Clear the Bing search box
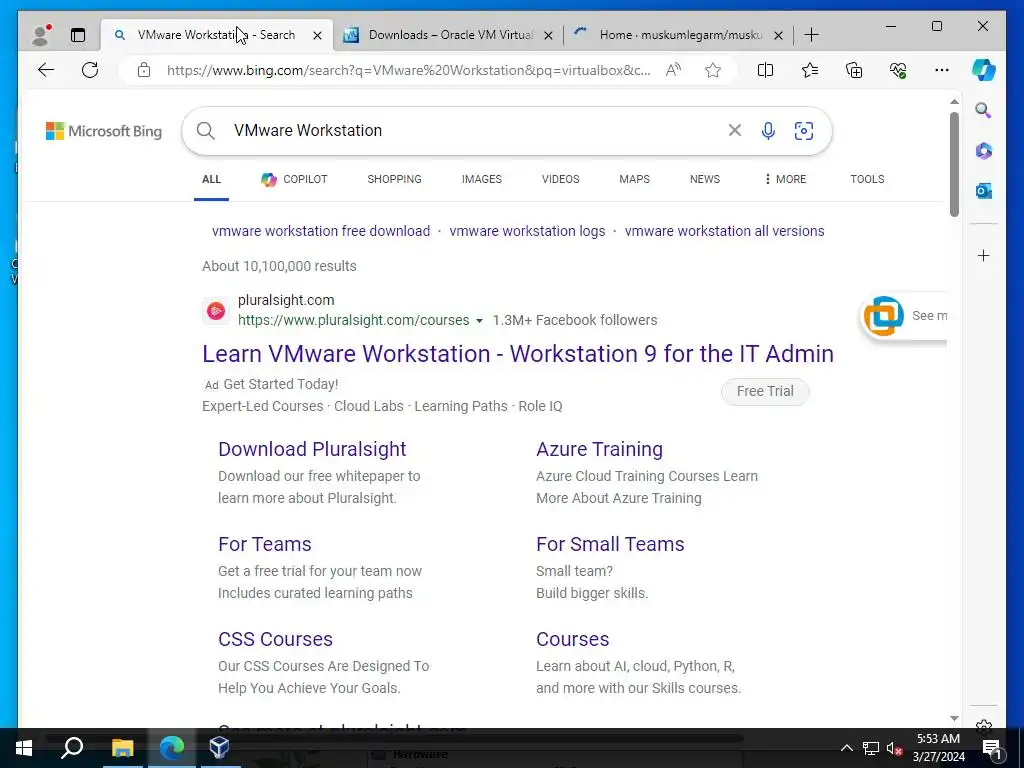Viewport: 1024px width, 768px height. (735, 131)
